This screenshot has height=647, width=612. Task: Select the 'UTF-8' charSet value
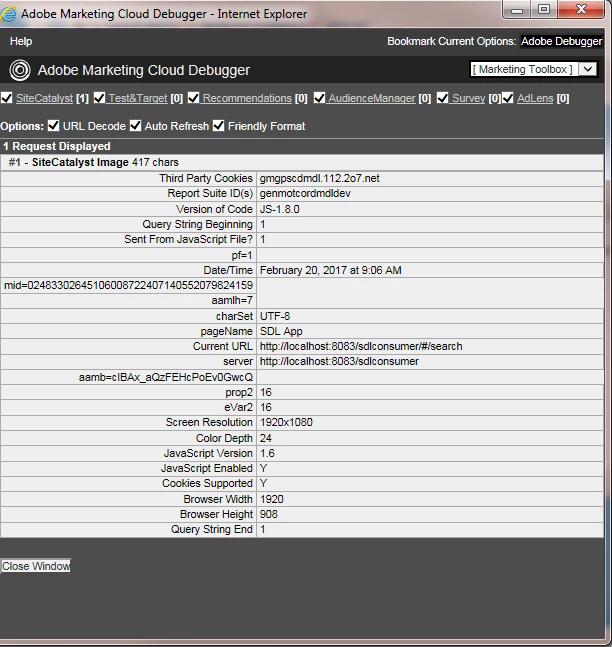pos(275,316)
